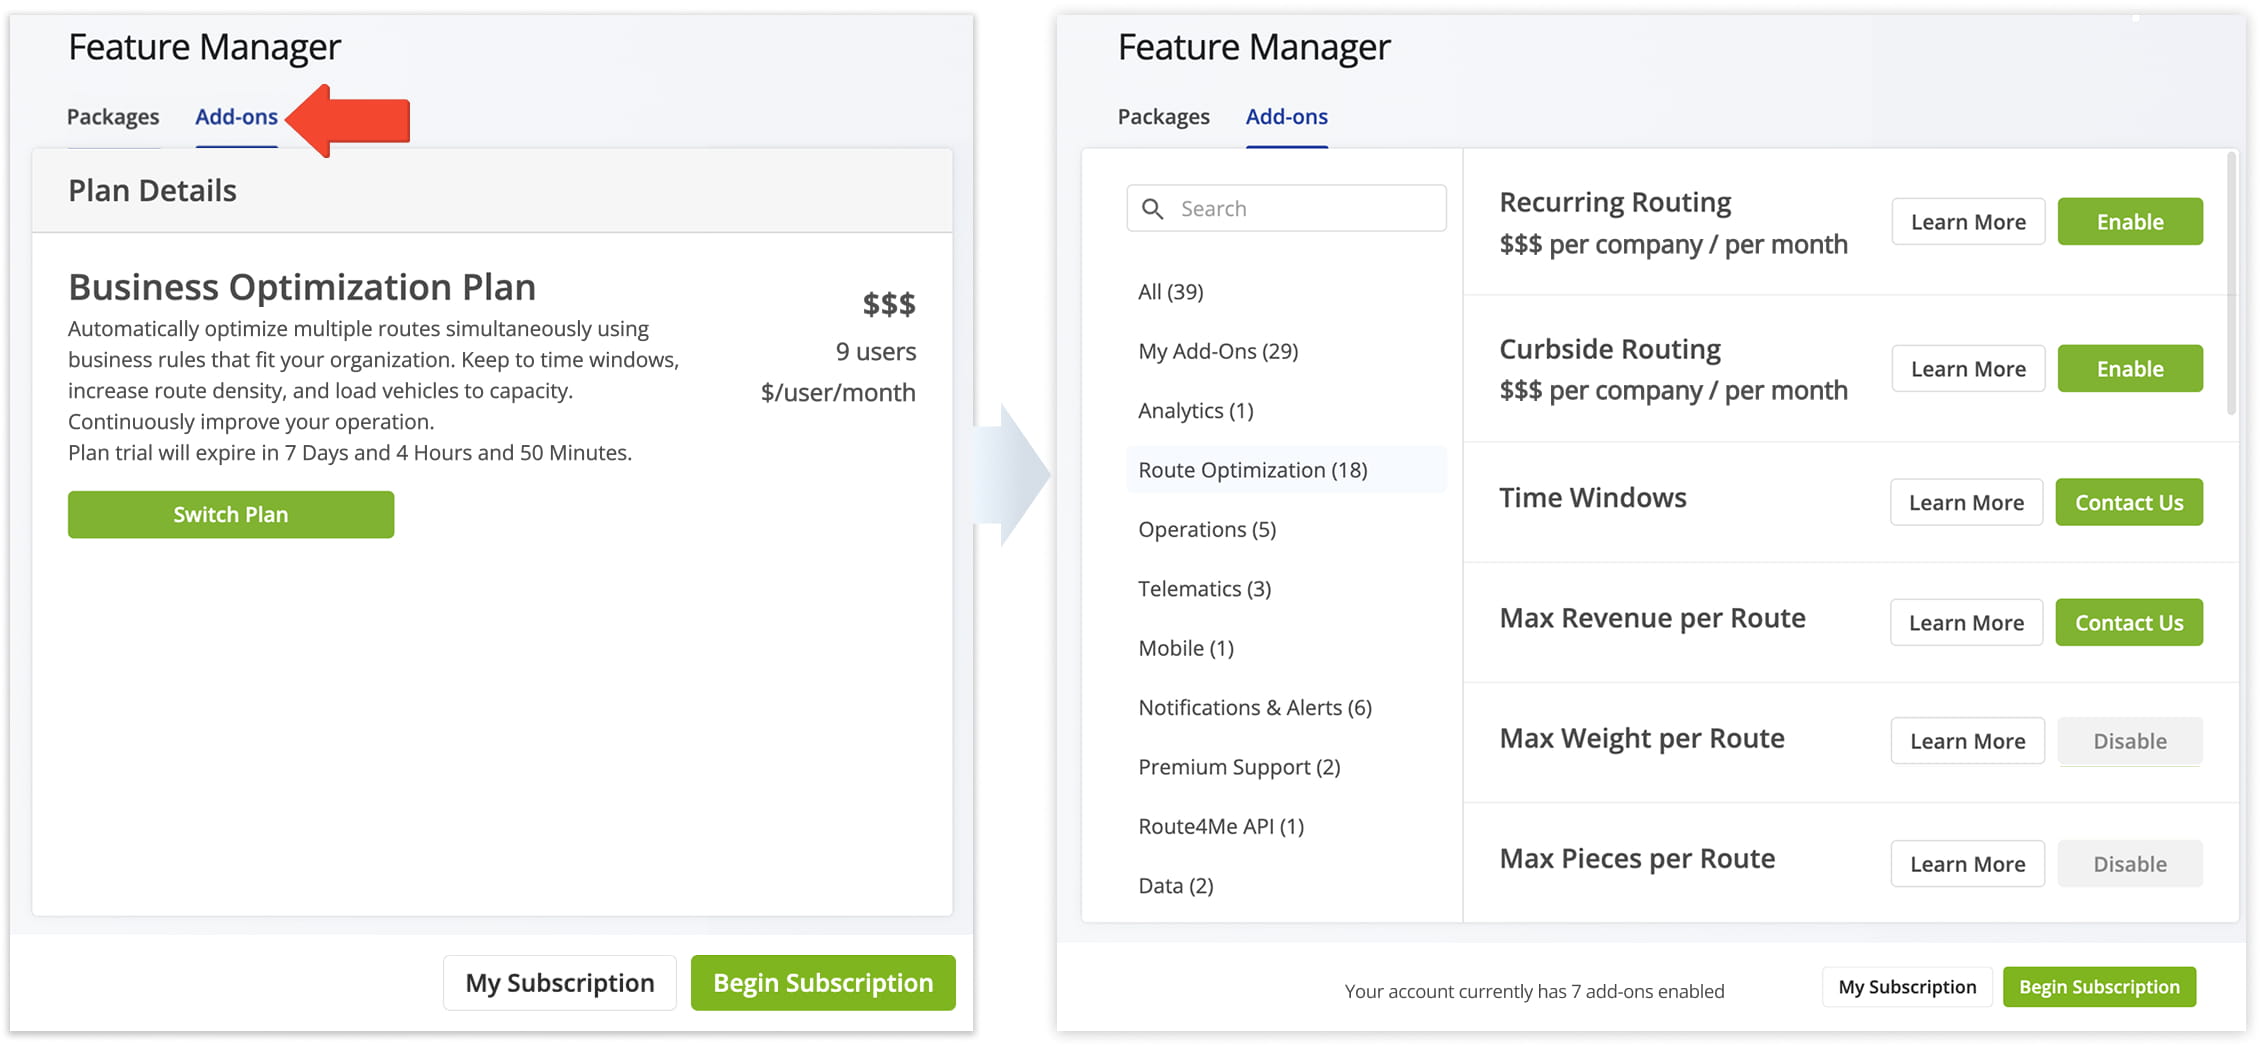Screen dimensions: 2262x1048
Task: Disable the Max Weight per Route add-on
Action: coord(2129,741)
